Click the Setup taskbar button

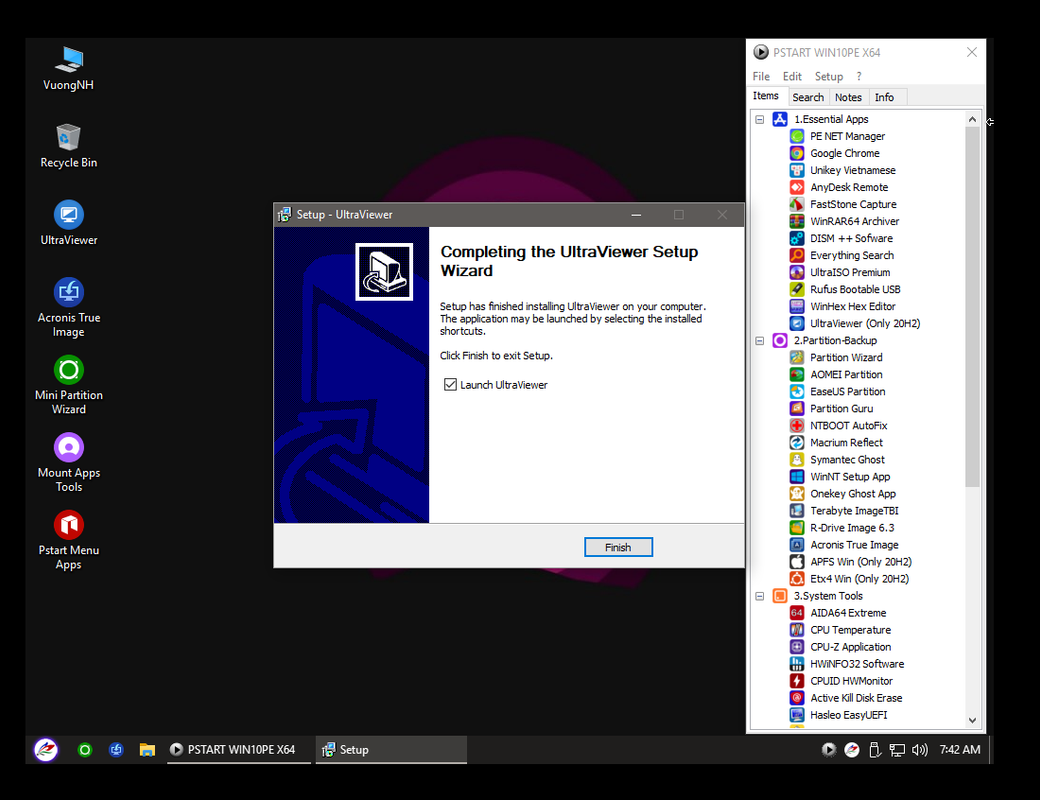click(x=391, y=750)
